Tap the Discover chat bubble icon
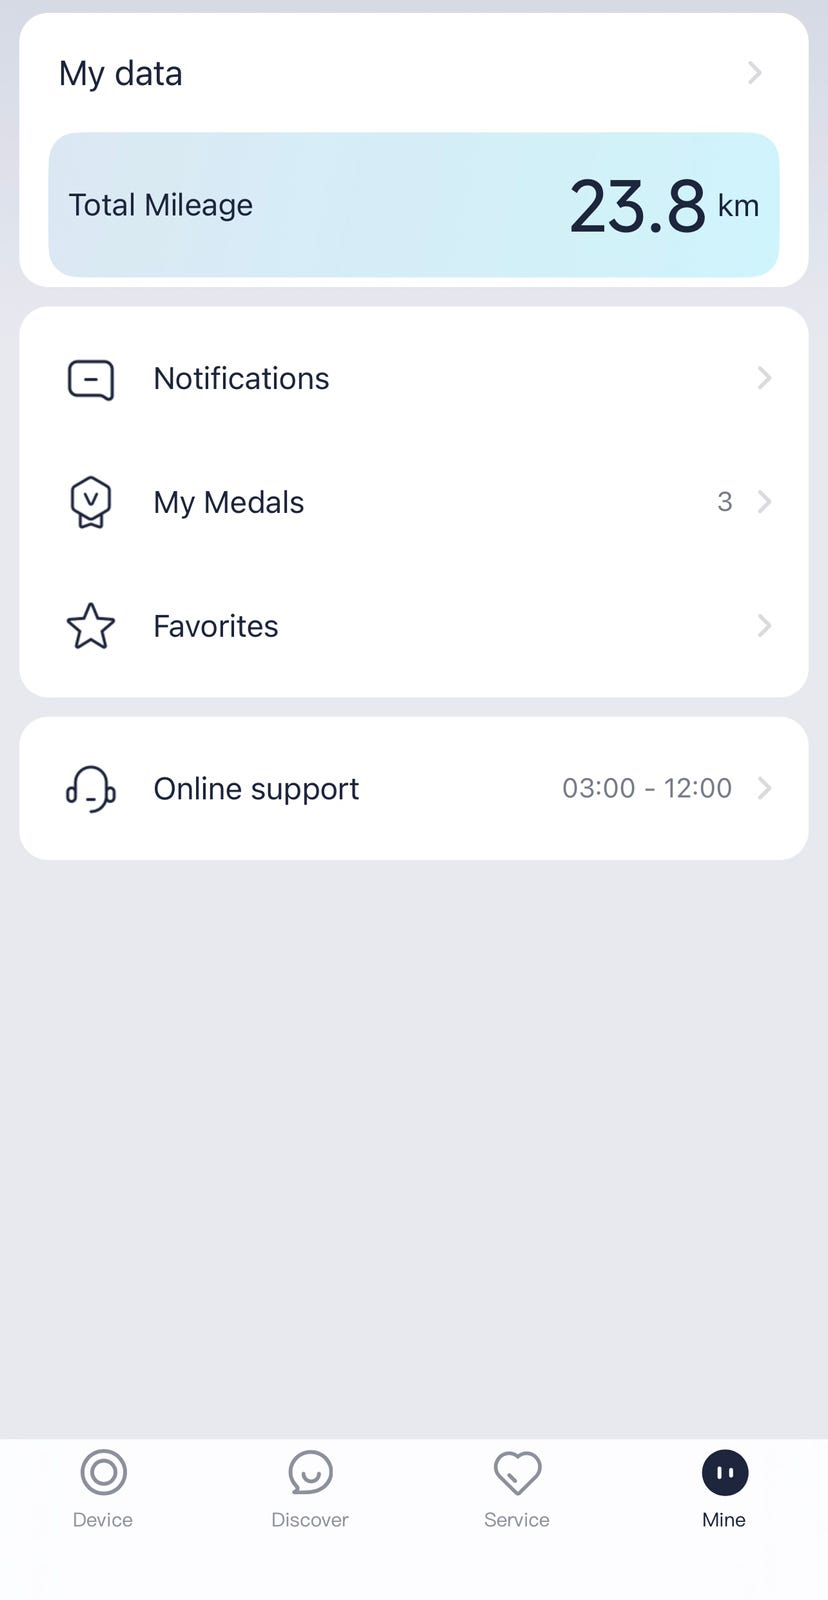Viewport: 828px width, 1600px height. 310,1472
